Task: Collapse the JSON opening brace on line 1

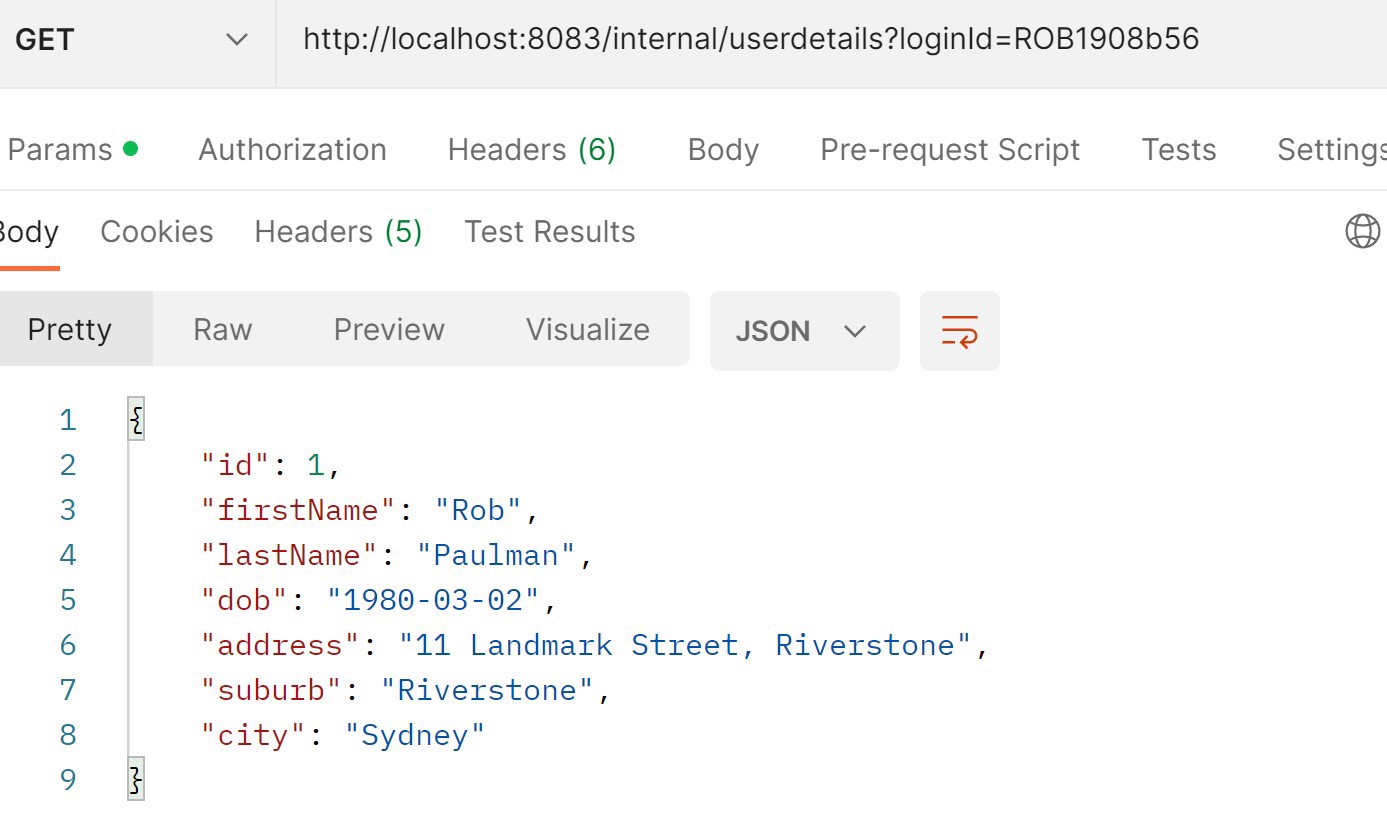Action: (x=137, y=419)
